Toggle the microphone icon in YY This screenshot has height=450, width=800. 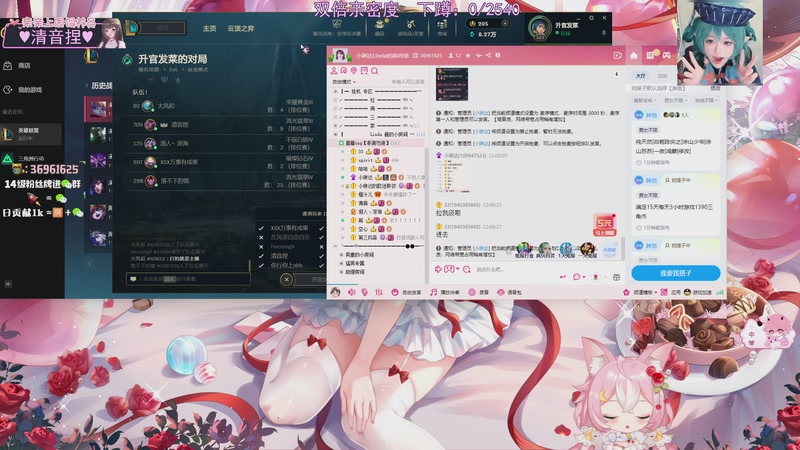(364, 292)
